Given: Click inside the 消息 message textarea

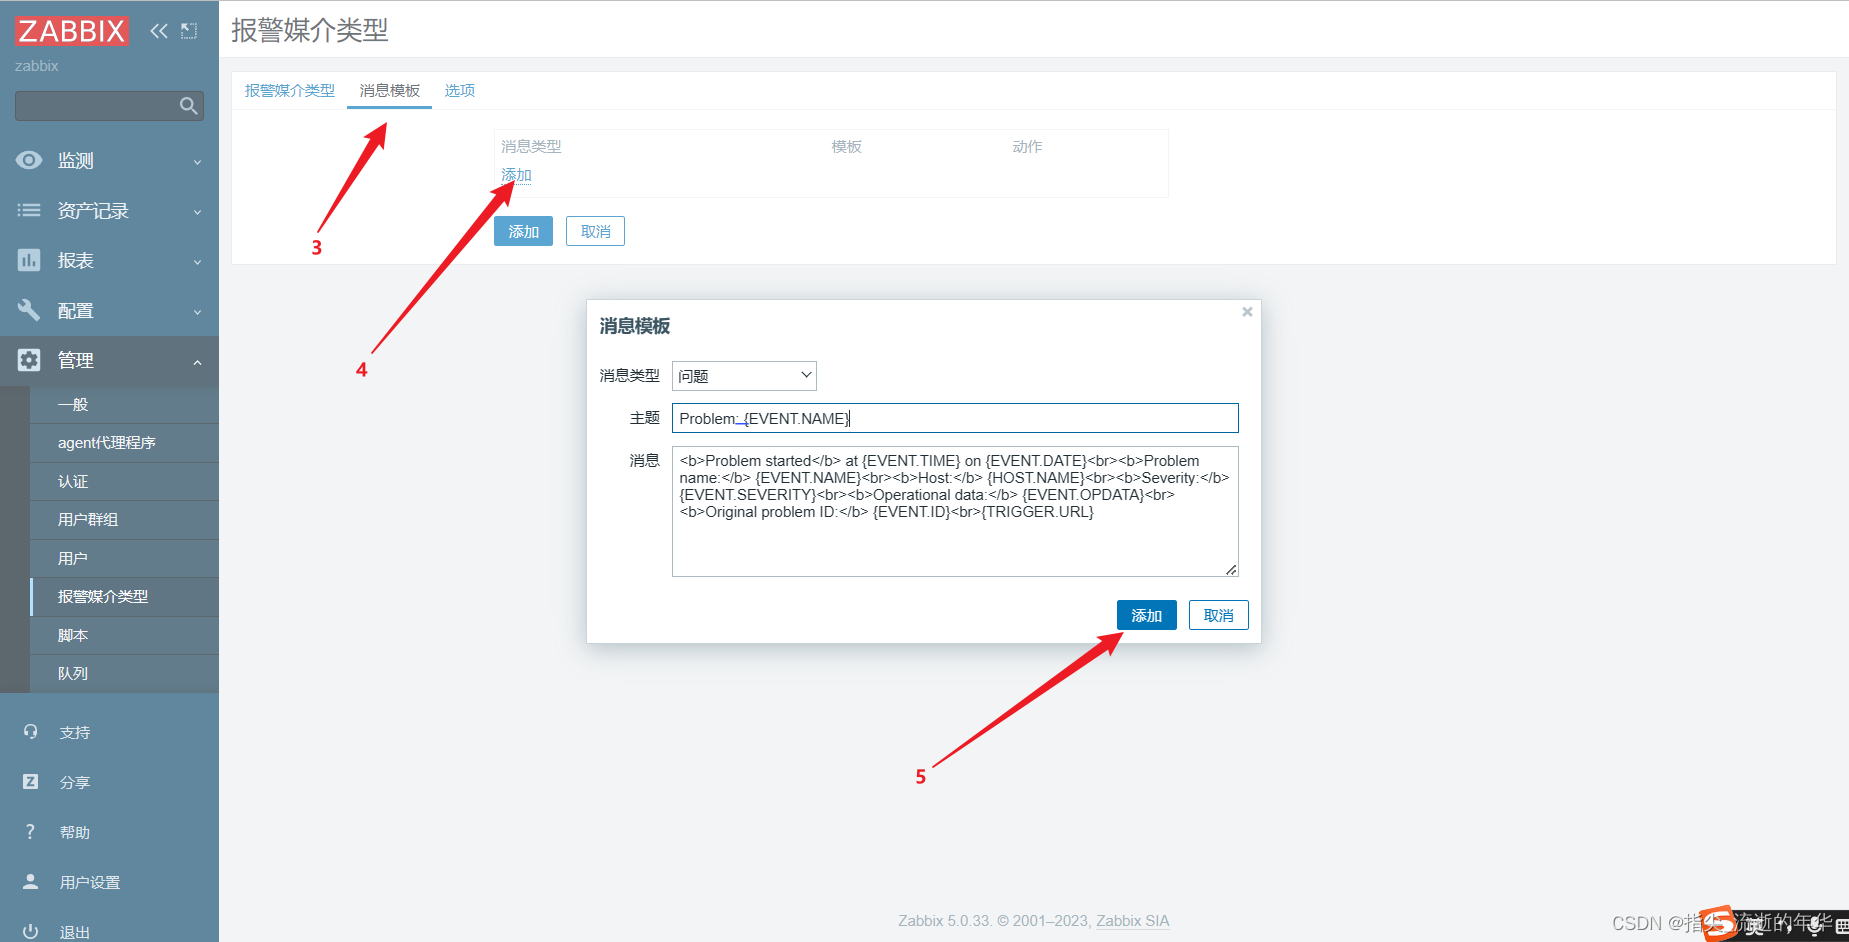Looking at the screenshot, I should [955, 511].
